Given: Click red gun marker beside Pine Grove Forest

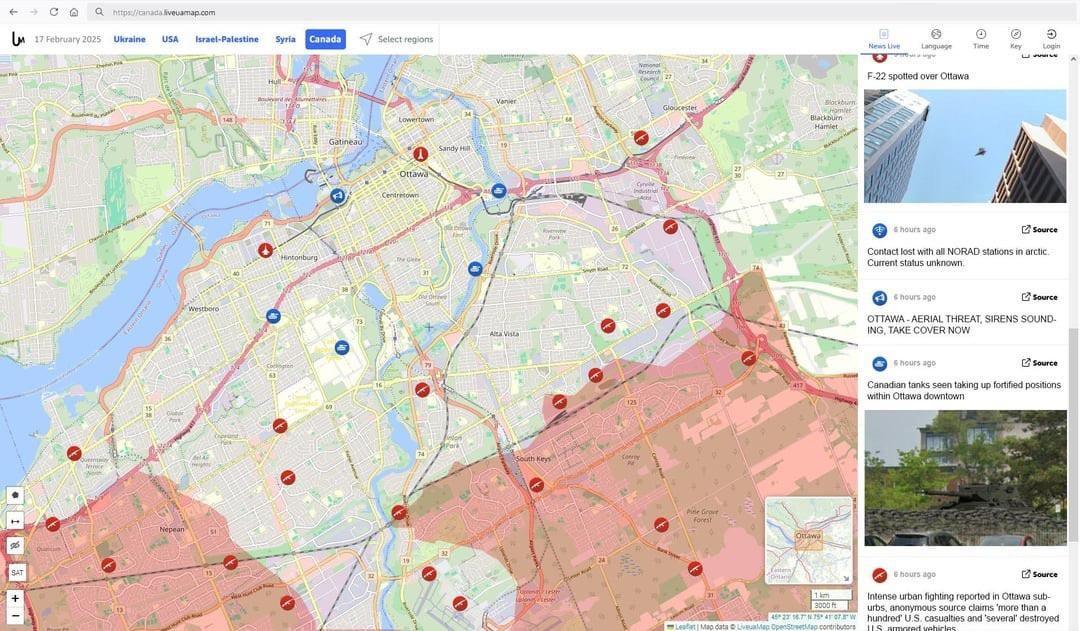Looking at the screenshot, I should click(661, 525).
